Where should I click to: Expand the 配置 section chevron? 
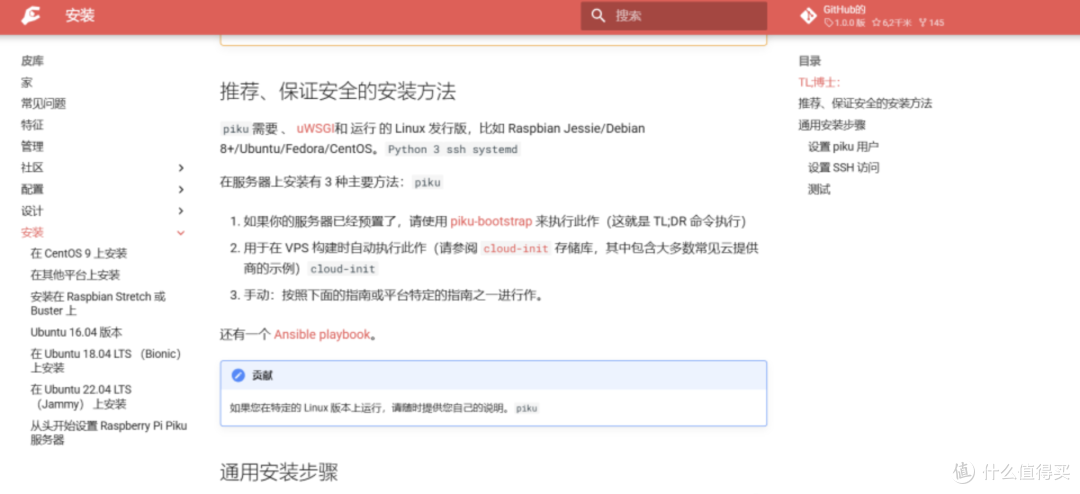click(180, 189)
